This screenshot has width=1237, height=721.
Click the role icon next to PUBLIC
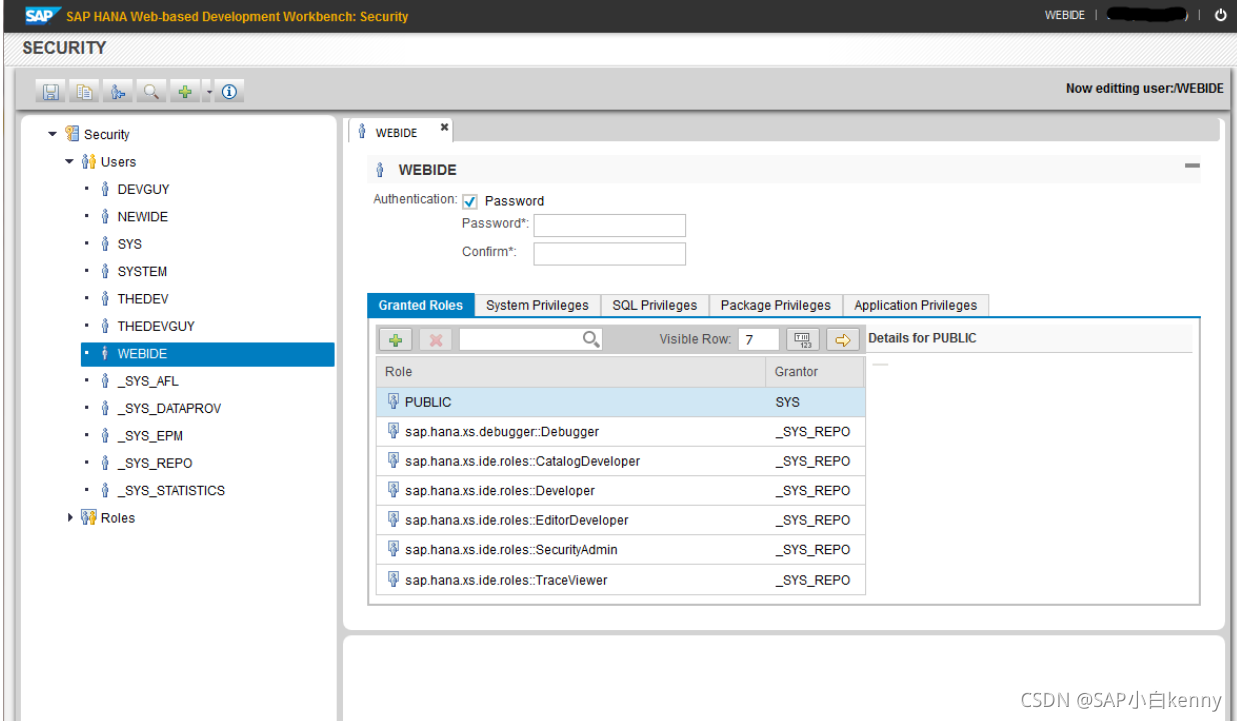click(x=393, y=401)
